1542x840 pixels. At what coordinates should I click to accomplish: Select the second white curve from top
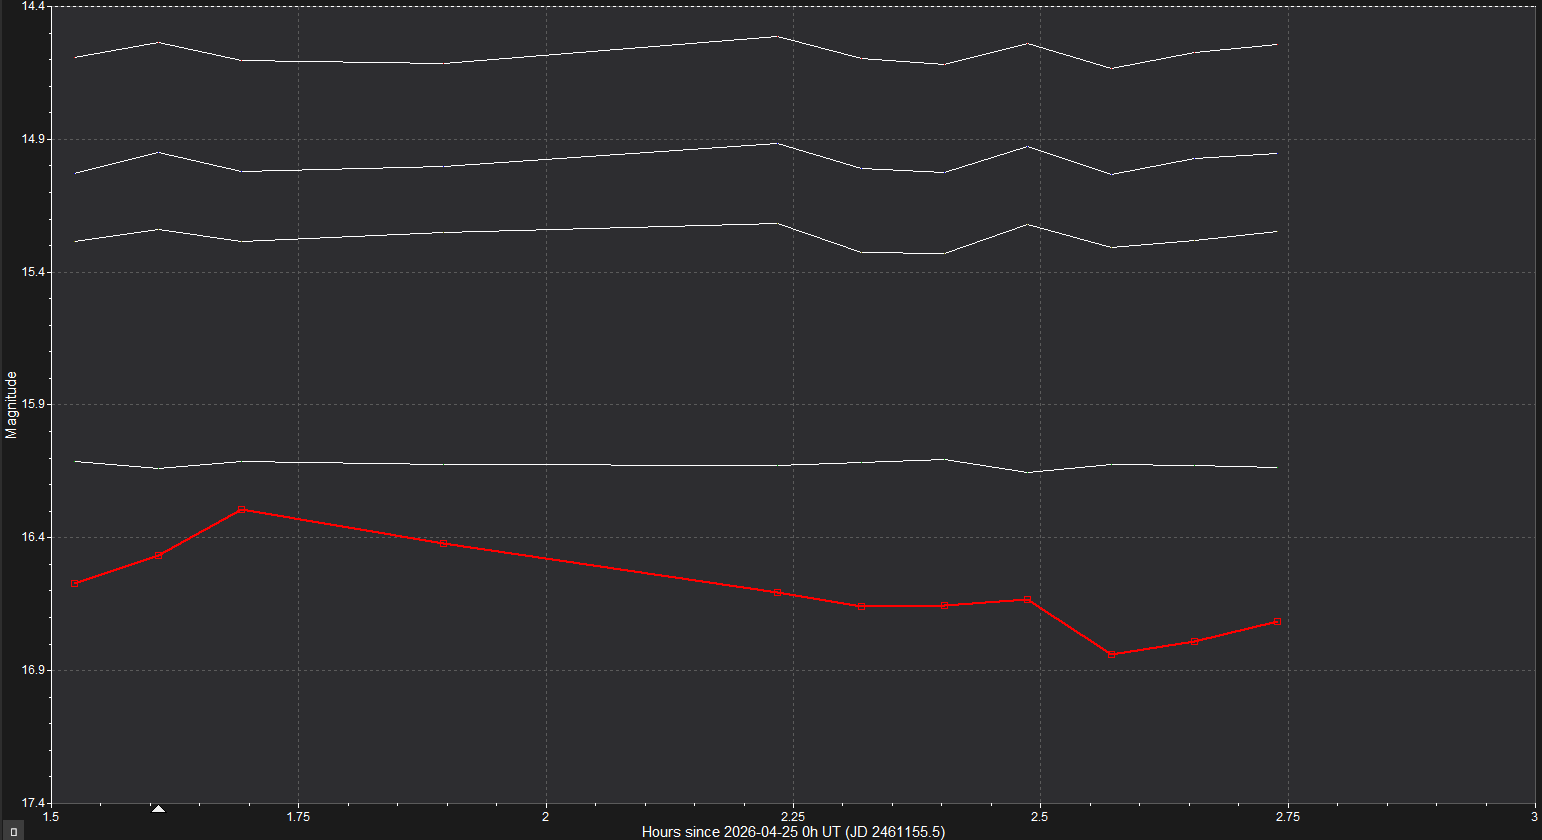[x=600, y=156]
